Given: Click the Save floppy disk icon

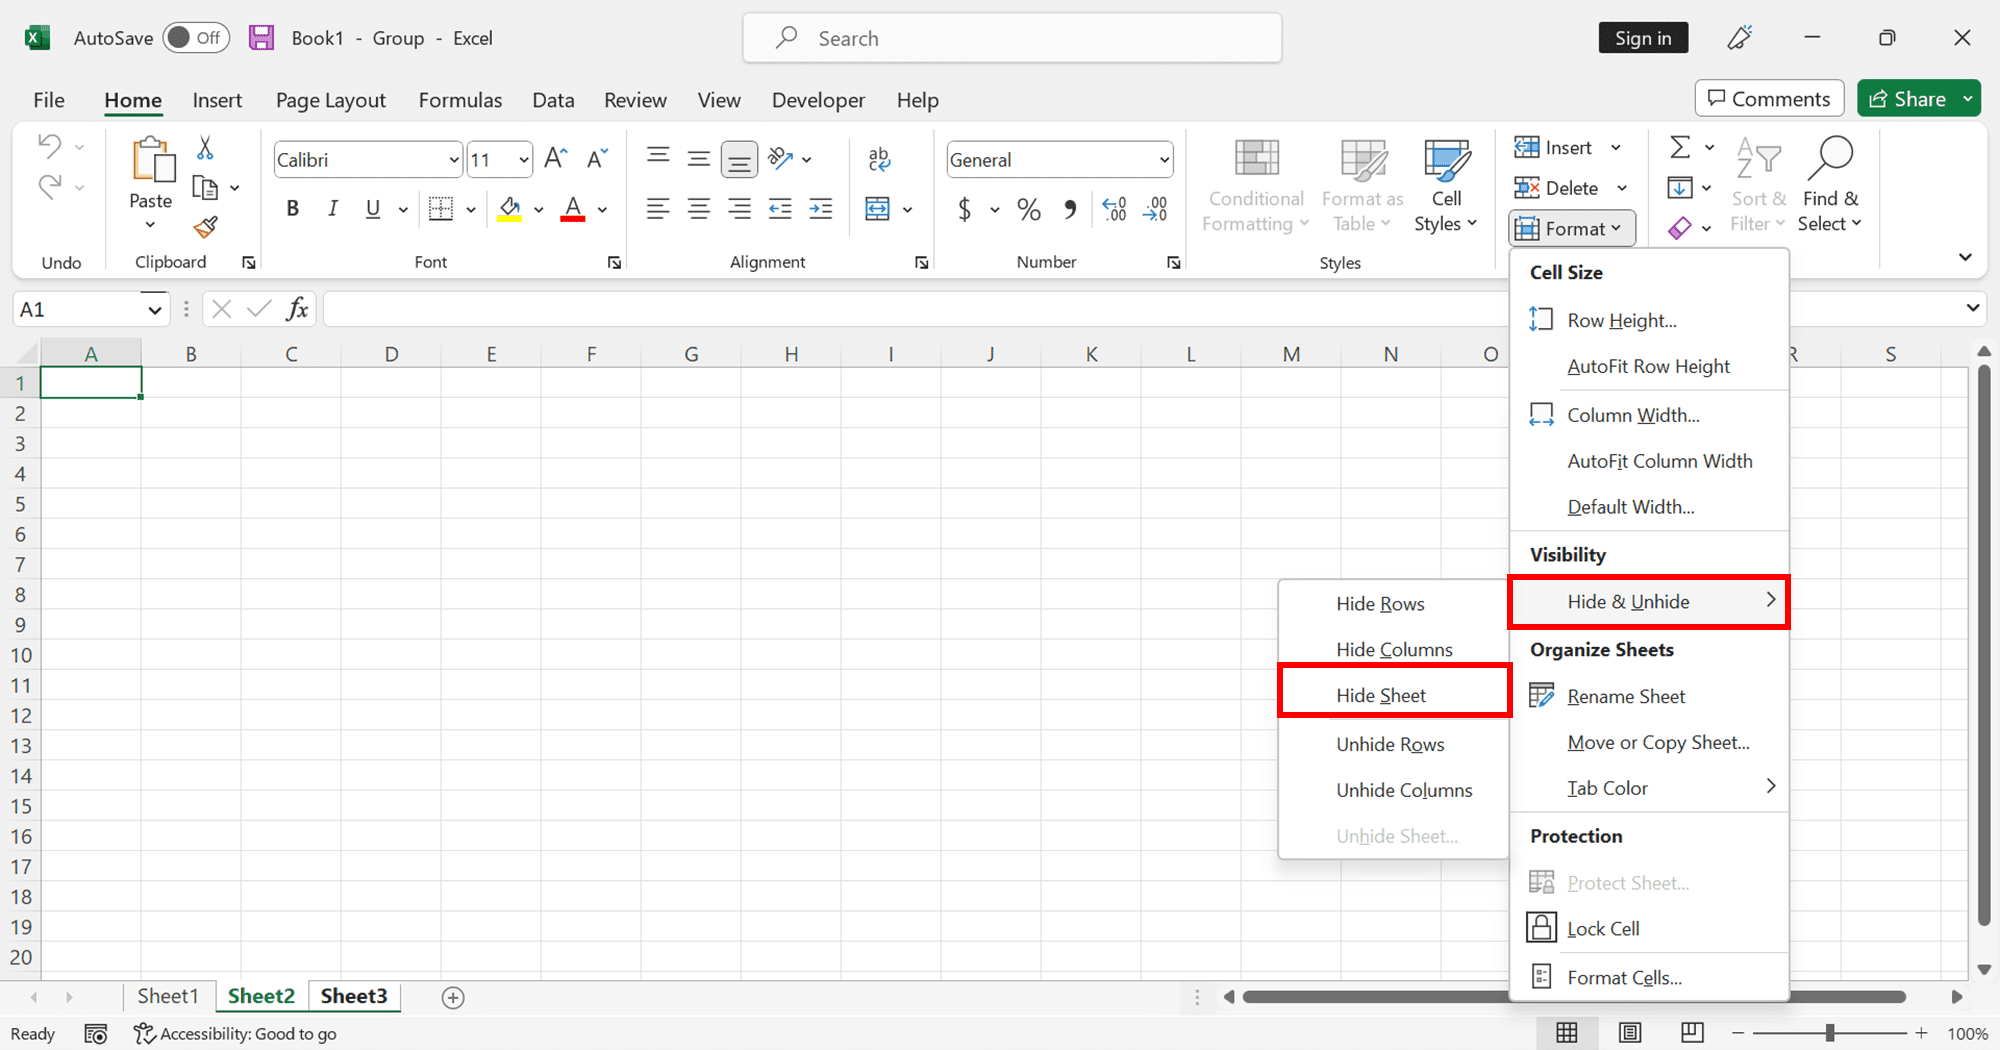Looking at the screenshot, I should point(262,38).
